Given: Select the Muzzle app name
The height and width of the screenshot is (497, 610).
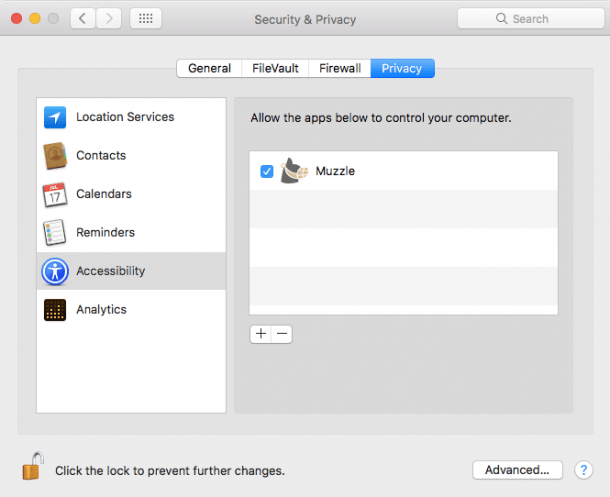Looking at the screenshot, I should [335, 171].
